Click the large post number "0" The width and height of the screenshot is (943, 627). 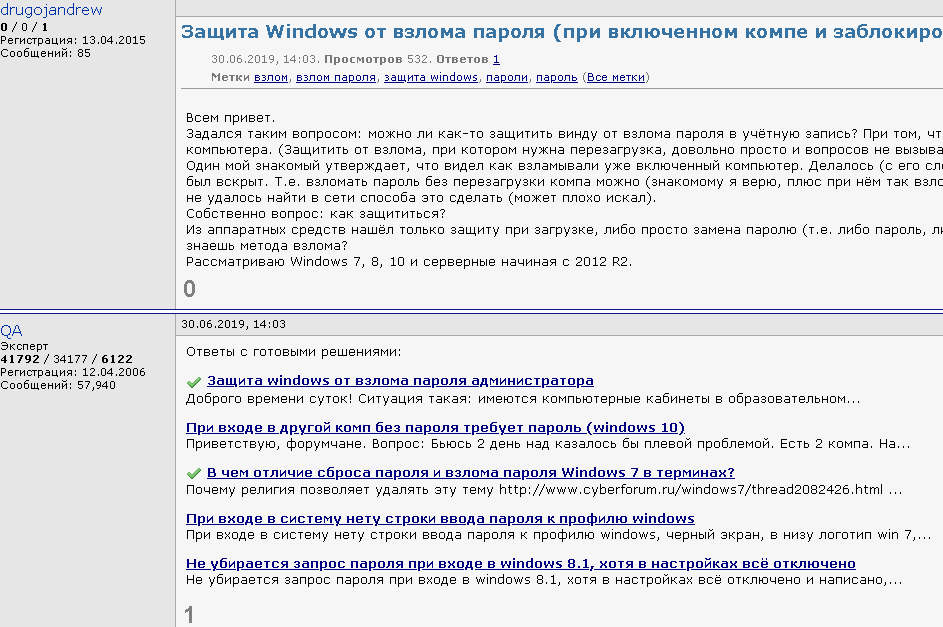tap(189, 289)
